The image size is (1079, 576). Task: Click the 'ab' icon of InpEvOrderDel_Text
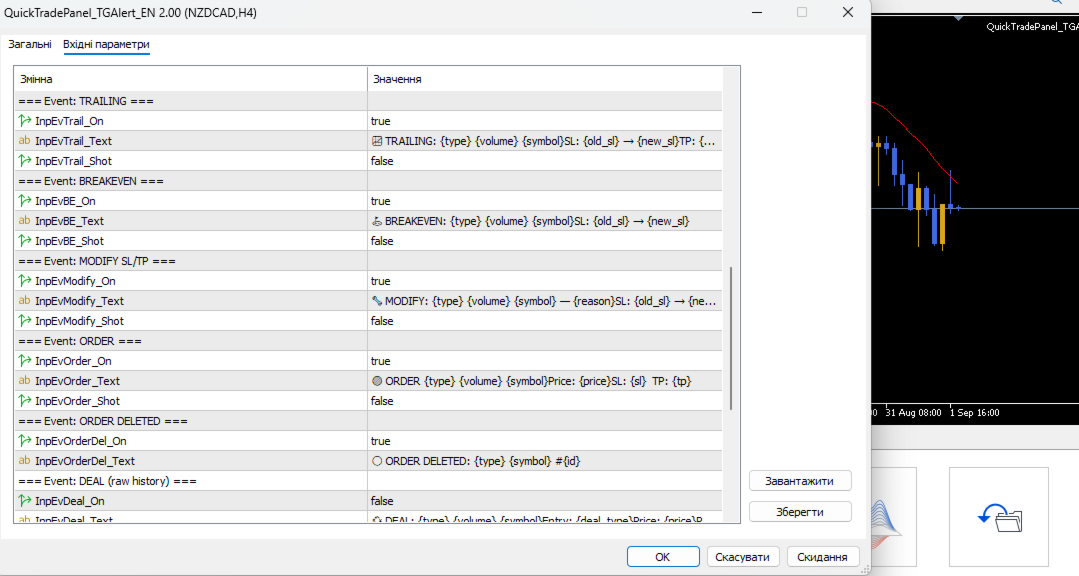pos(25,460)
